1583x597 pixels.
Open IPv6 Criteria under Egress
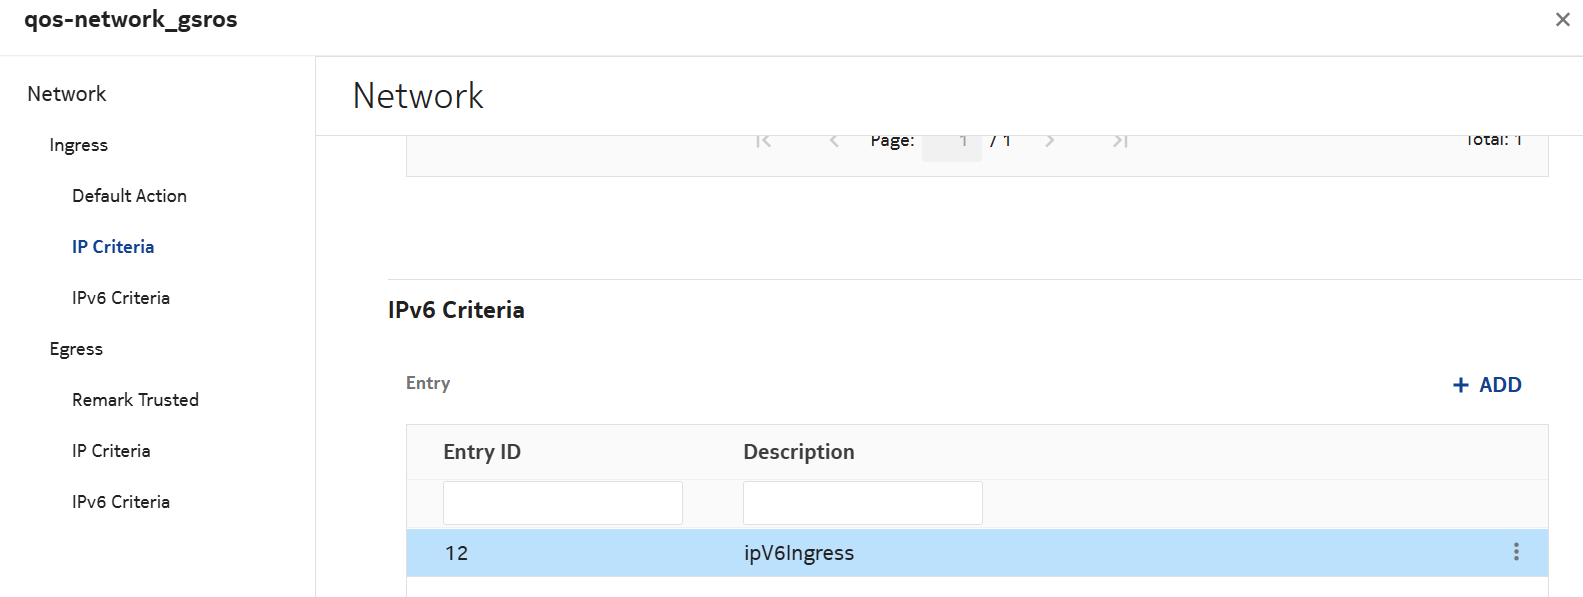pyautogui.click(x=121, y=502)
